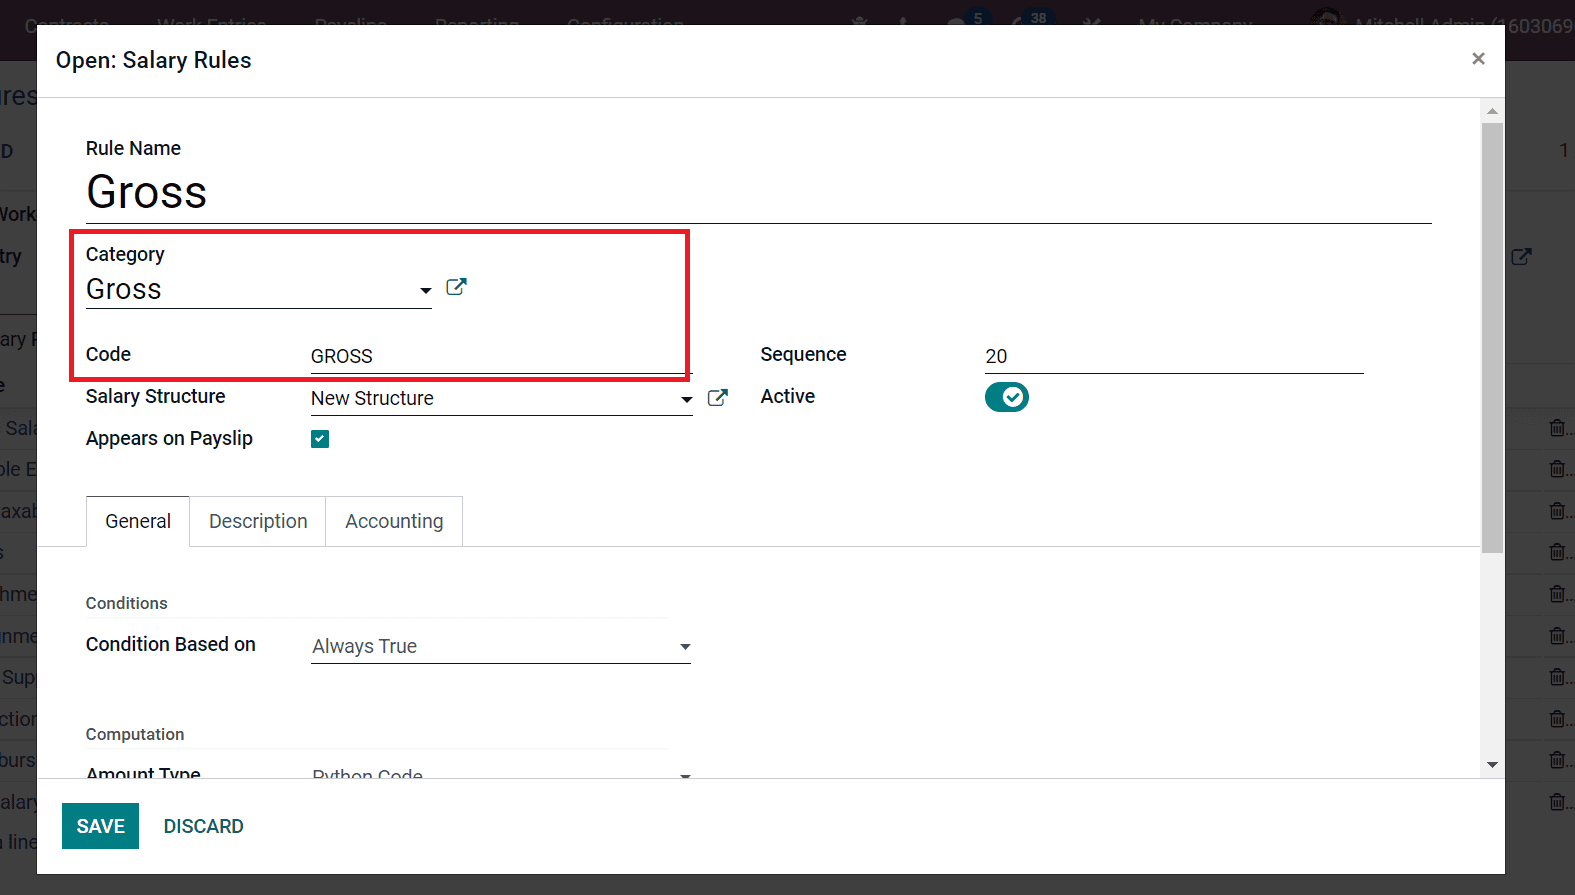Open the Salary Structure dropdown arrow

686,399
